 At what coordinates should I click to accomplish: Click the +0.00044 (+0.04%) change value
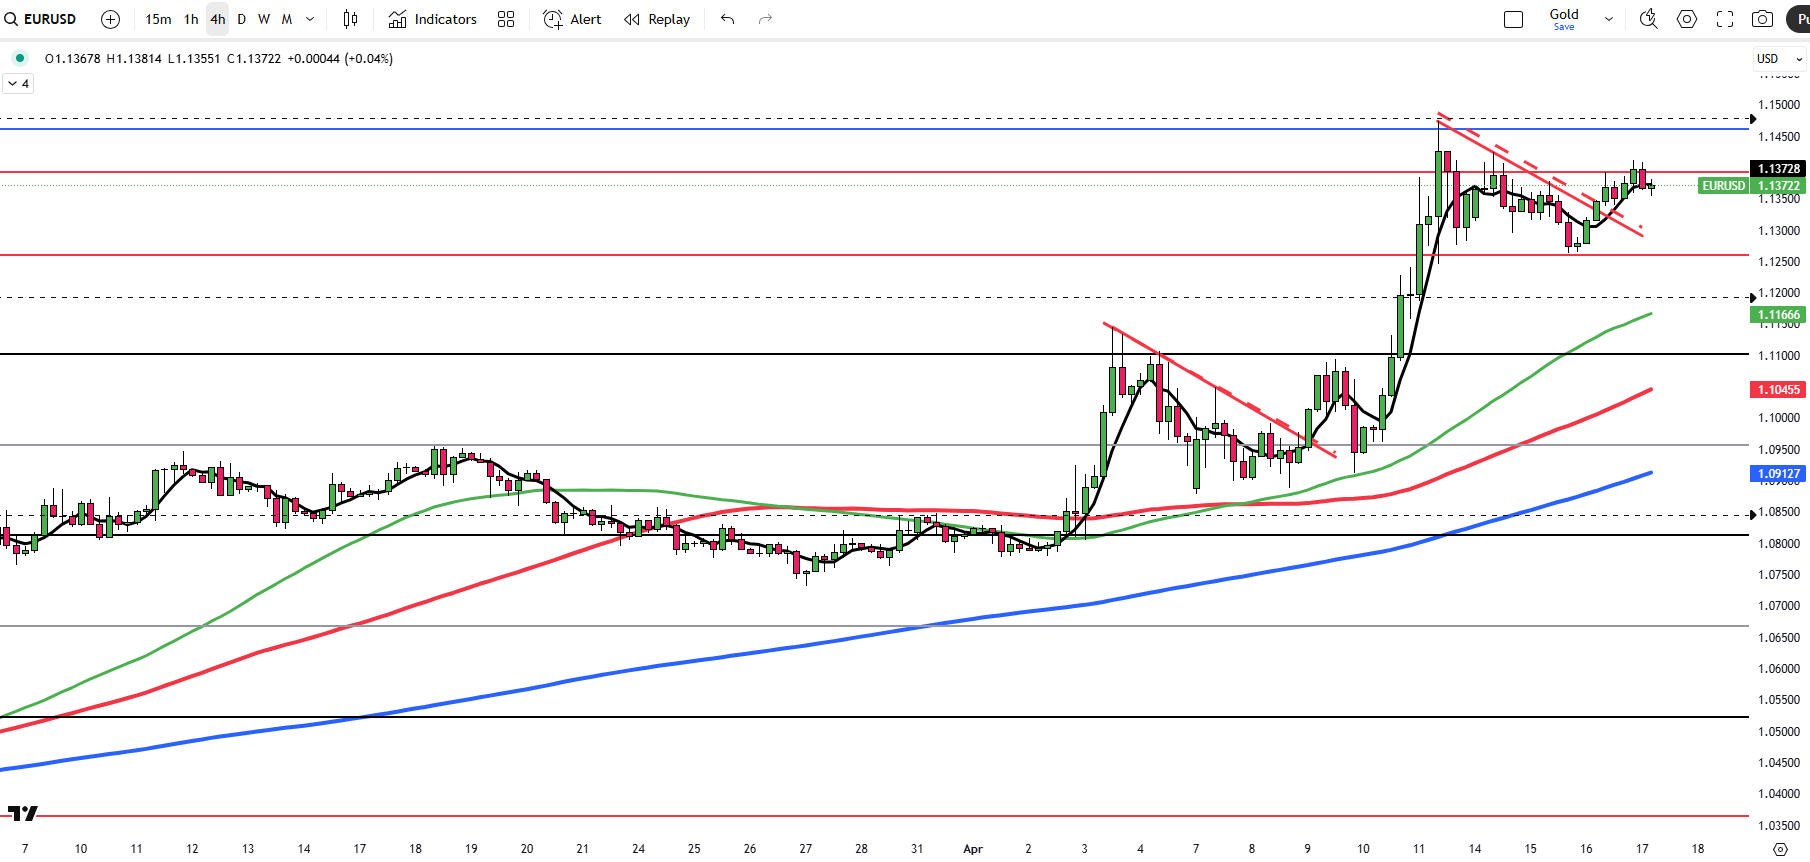(340, 59)
